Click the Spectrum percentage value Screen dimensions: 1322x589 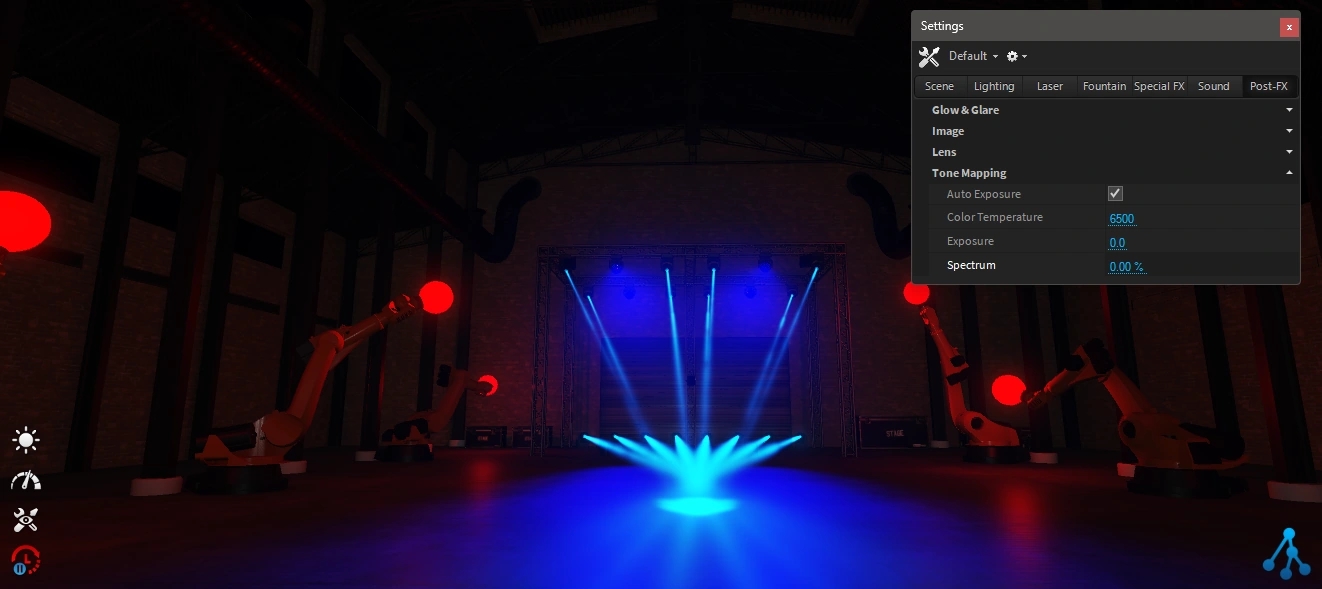coord(1126,267)
